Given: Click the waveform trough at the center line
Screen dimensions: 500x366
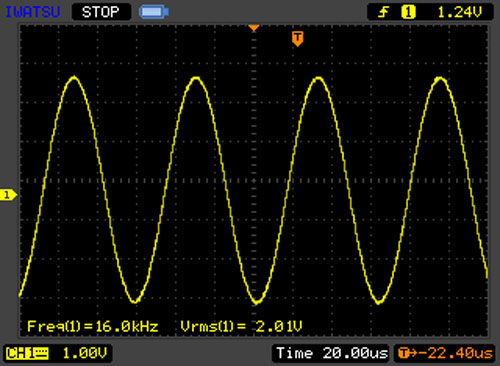Looking at the screenshot, I should click(x=256, y=302).
